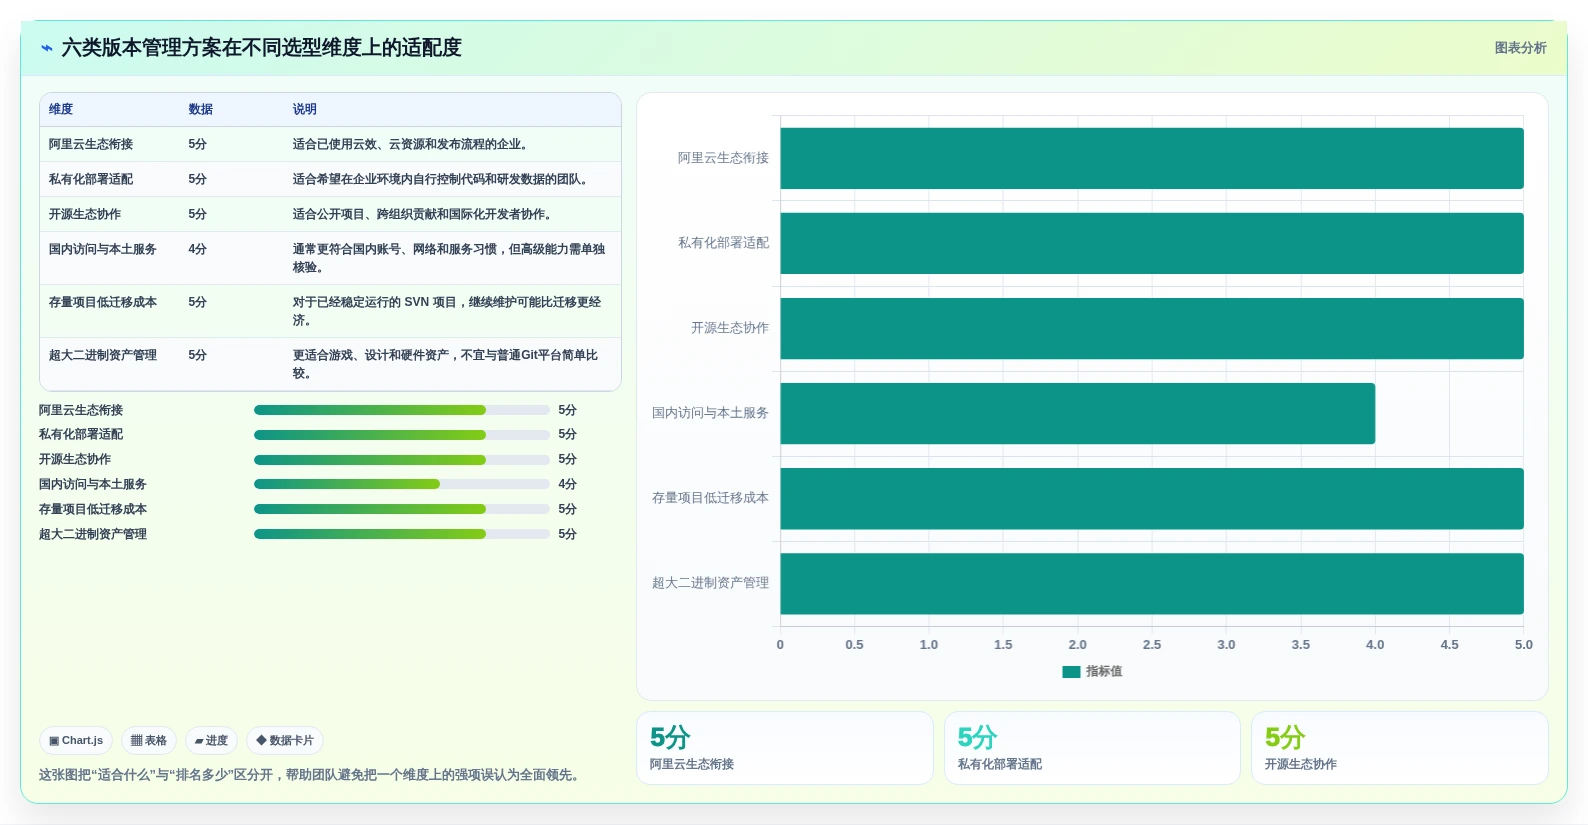Click the 阿里云生态衔接 chart bar

[1152, 158]
